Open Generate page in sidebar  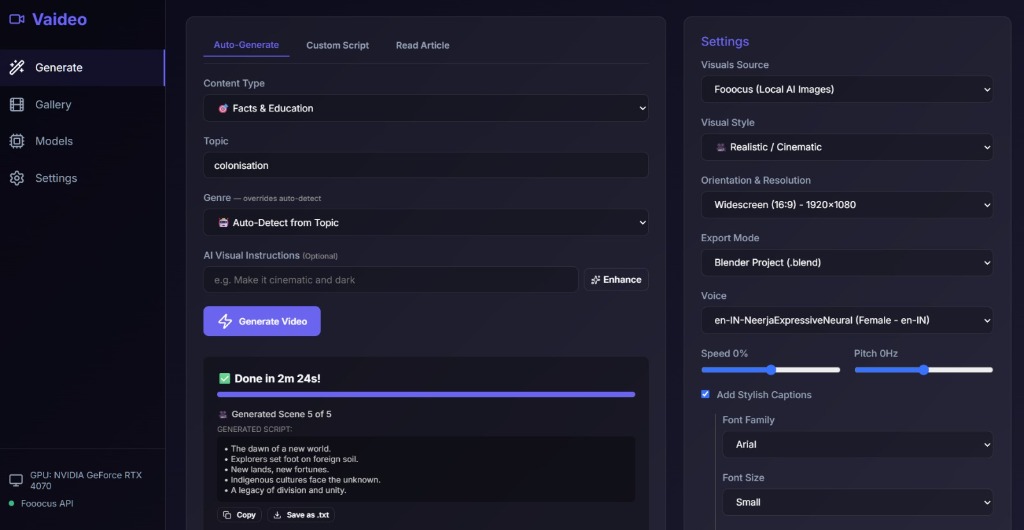[82, 67]
